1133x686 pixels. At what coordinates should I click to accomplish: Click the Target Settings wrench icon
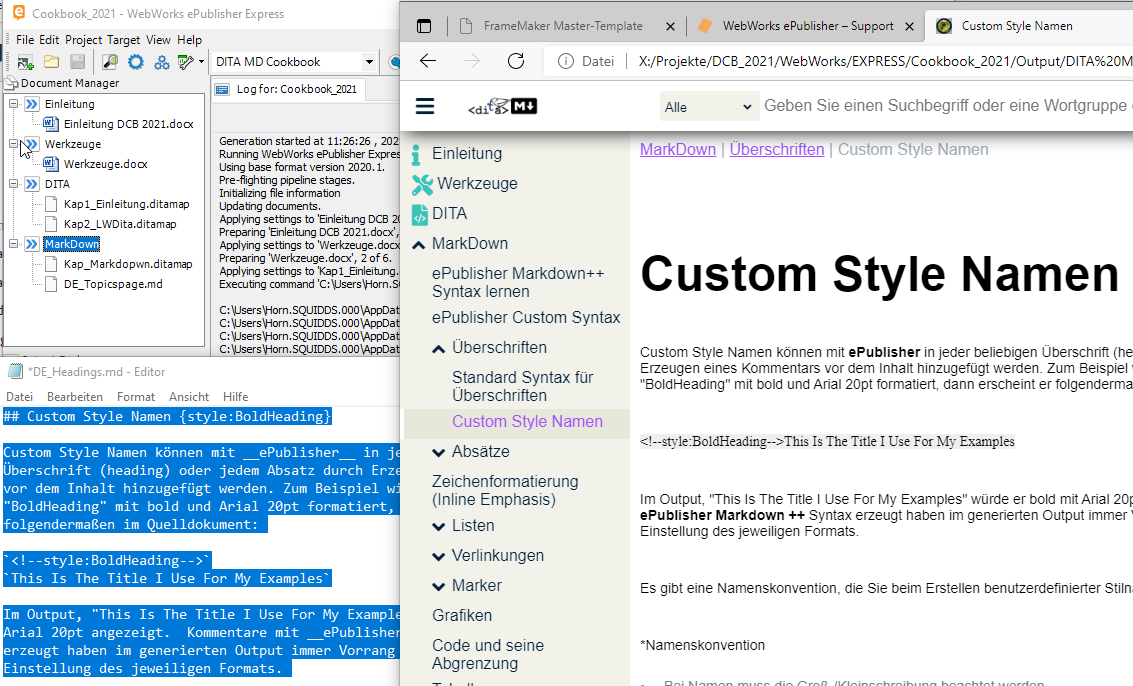[186, 62]
